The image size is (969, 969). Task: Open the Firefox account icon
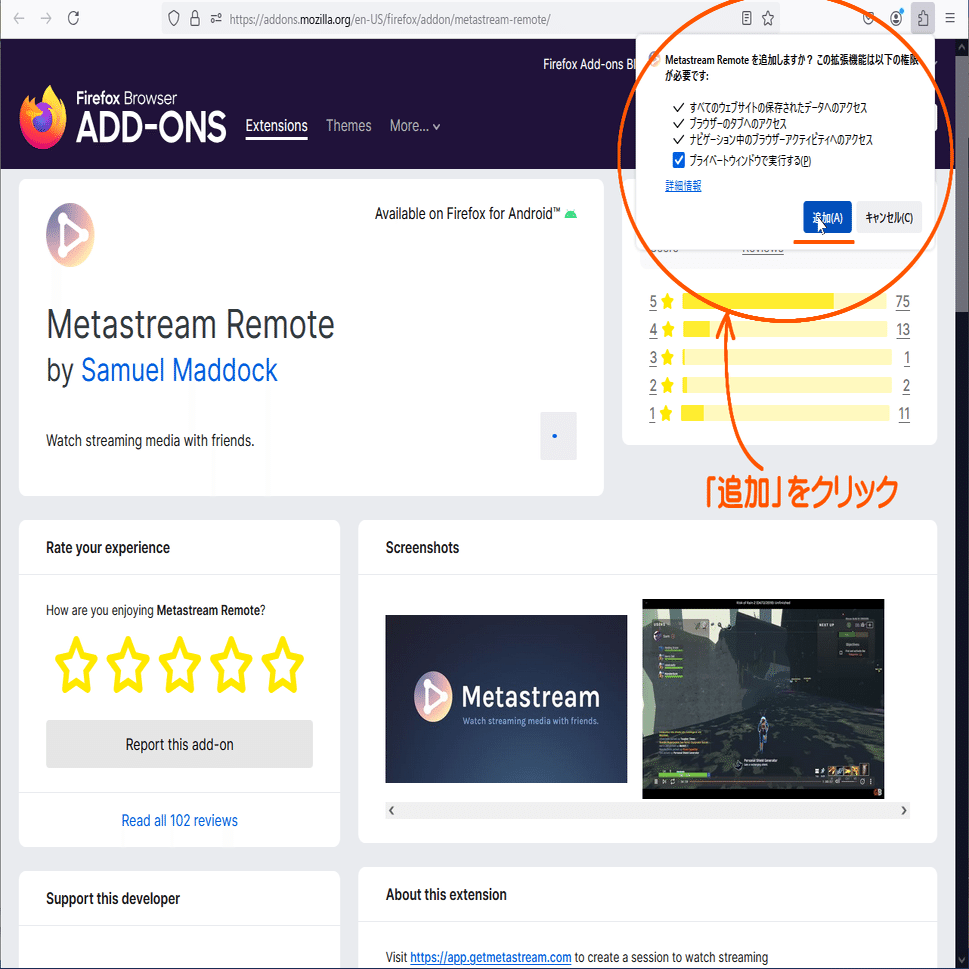(896, 19)
